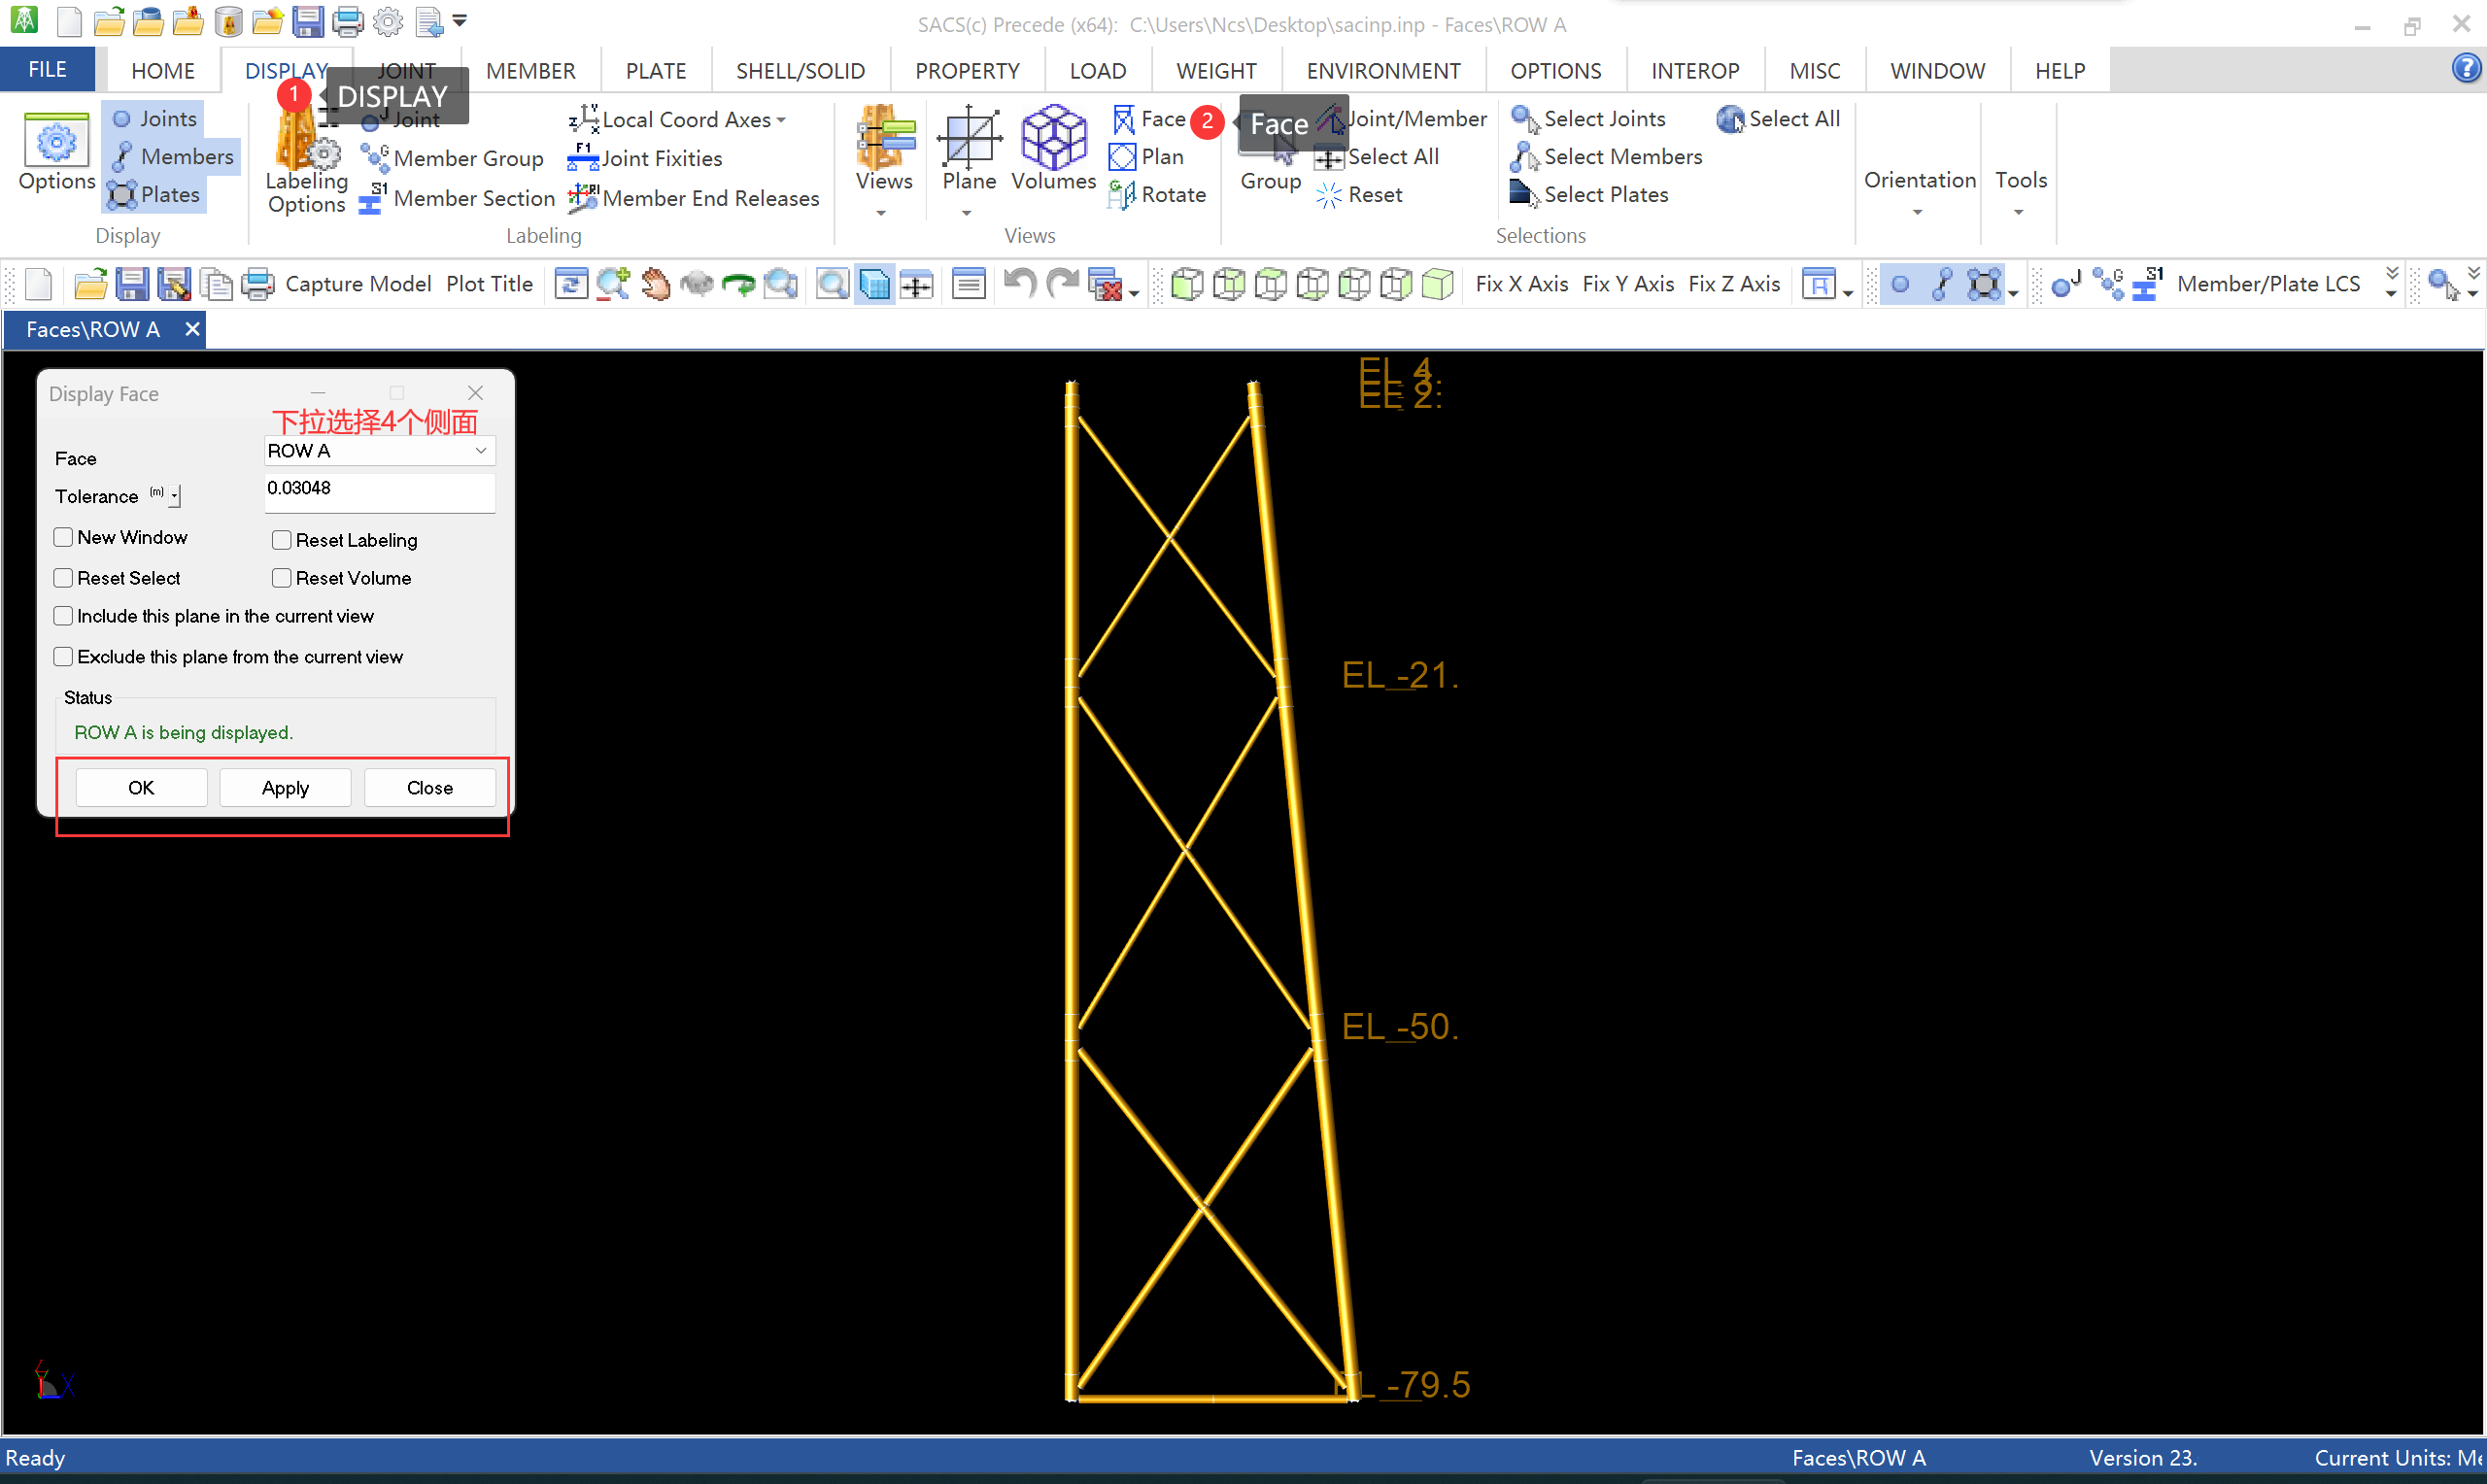
Task: Enable the New Window checkbox
Action: click(x=63, y=537)
